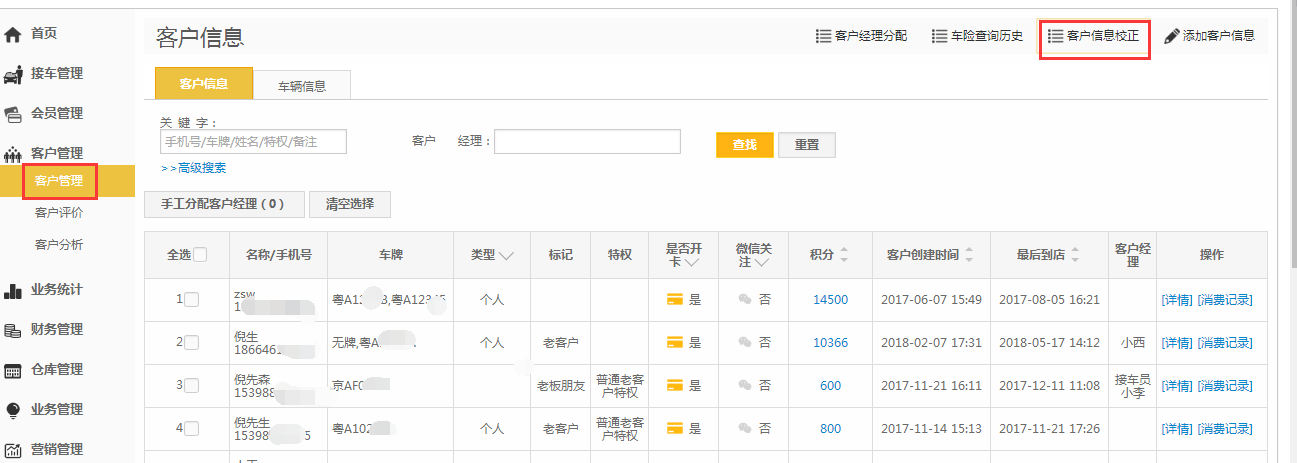This screenshot has height=463, width=1297.
Task: Open the 类型 column filter dropdown
Action: tap(506, 256)
